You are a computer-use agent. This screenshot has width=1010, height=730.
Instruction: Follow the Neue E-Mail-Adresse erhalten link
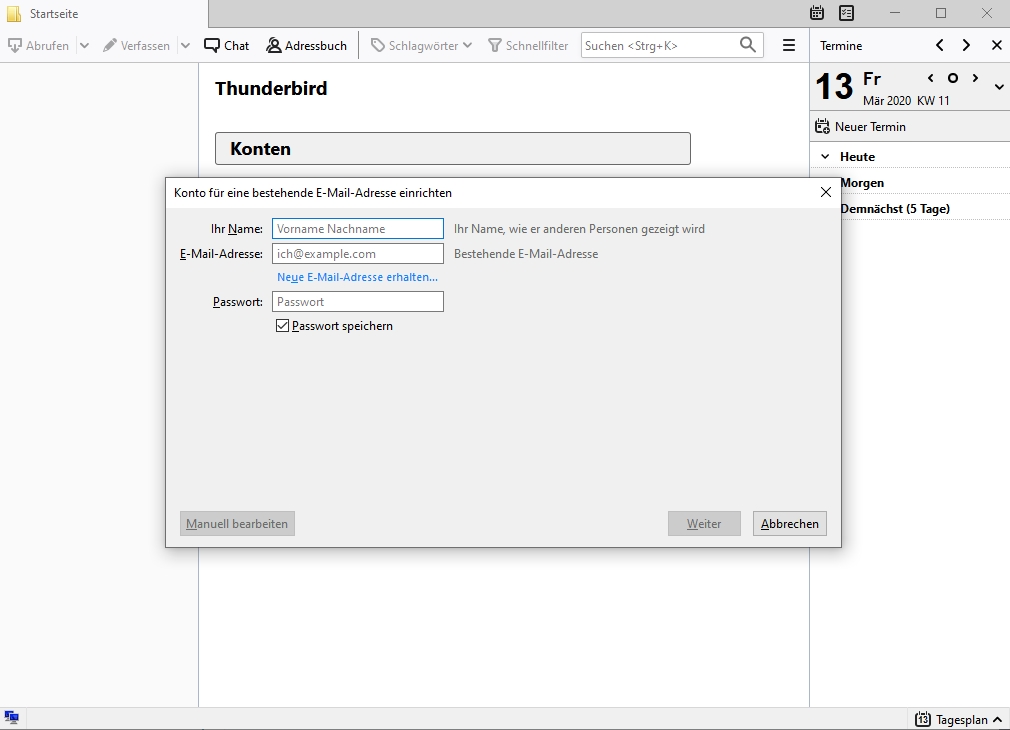(x=357, y=277)
